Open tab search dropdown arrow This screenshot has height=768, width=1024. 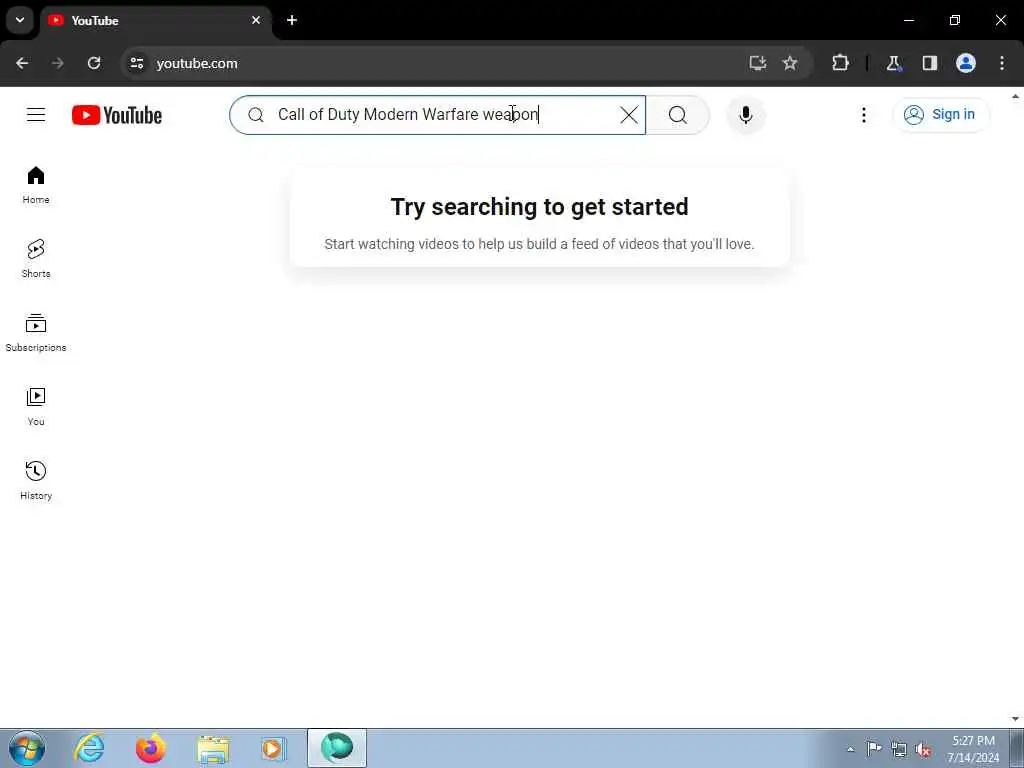click(20, 20)
